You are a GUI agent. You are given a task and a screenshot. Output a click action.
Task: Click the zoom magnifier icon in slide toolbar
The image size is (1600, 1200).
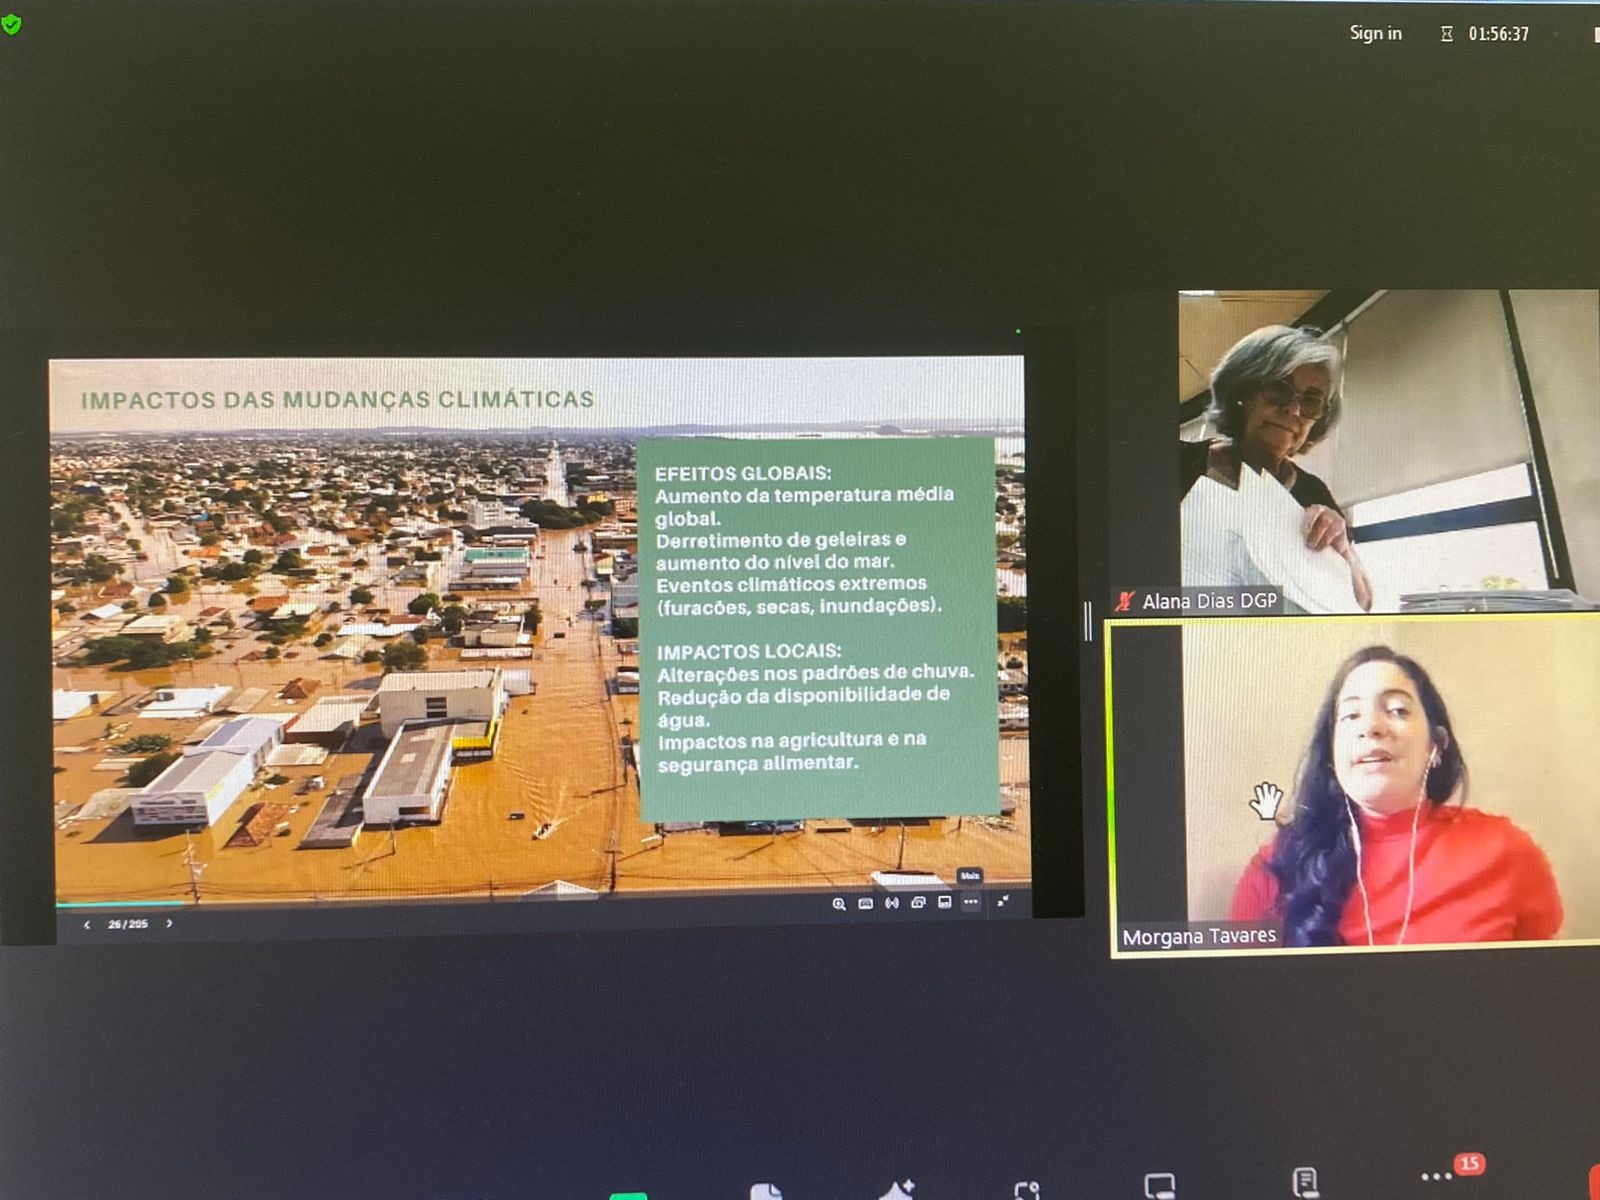click(839, 904)
